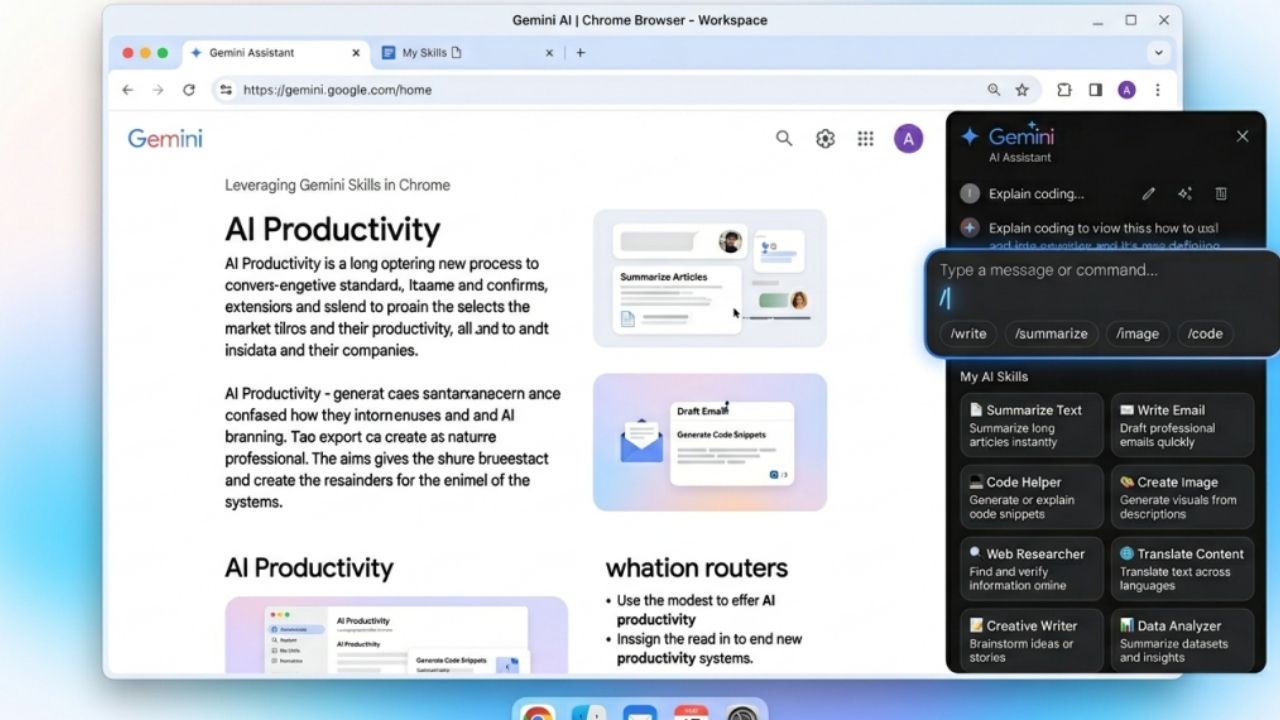Image resolution: width=1280 pixels, height=720 pixels.
Task: Click the Gemini logo on the page
Action: [x=165, y=139]
